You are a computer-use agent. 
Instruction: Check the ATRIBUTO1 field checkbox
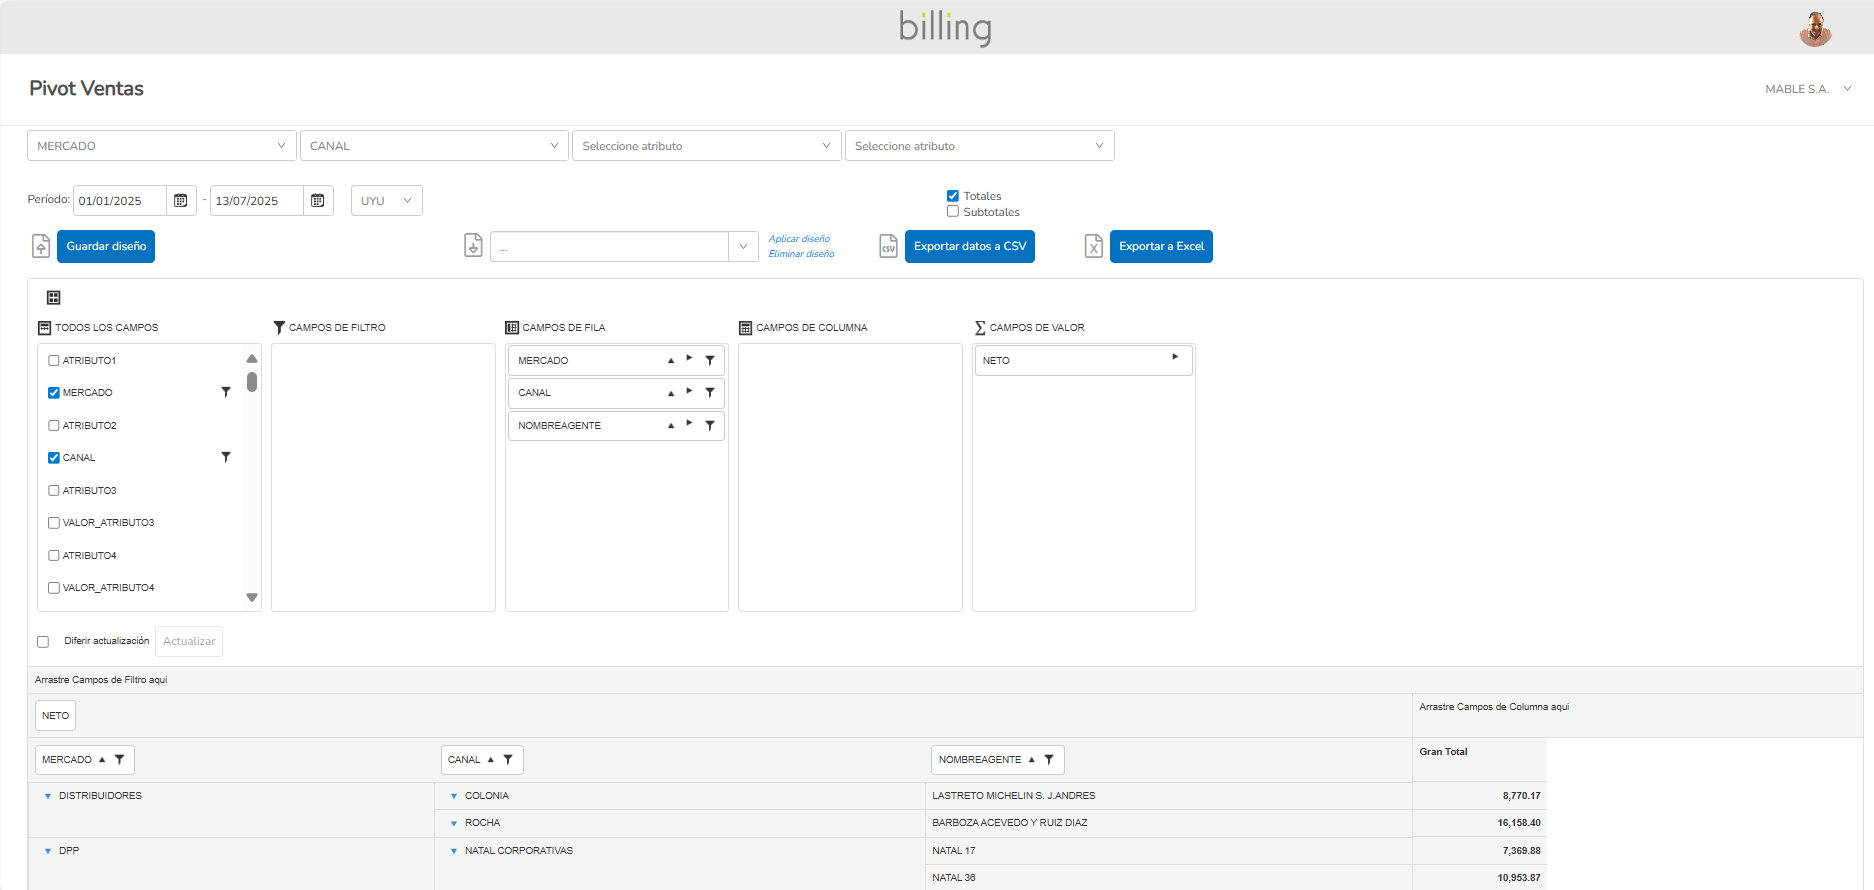(54, 361)
